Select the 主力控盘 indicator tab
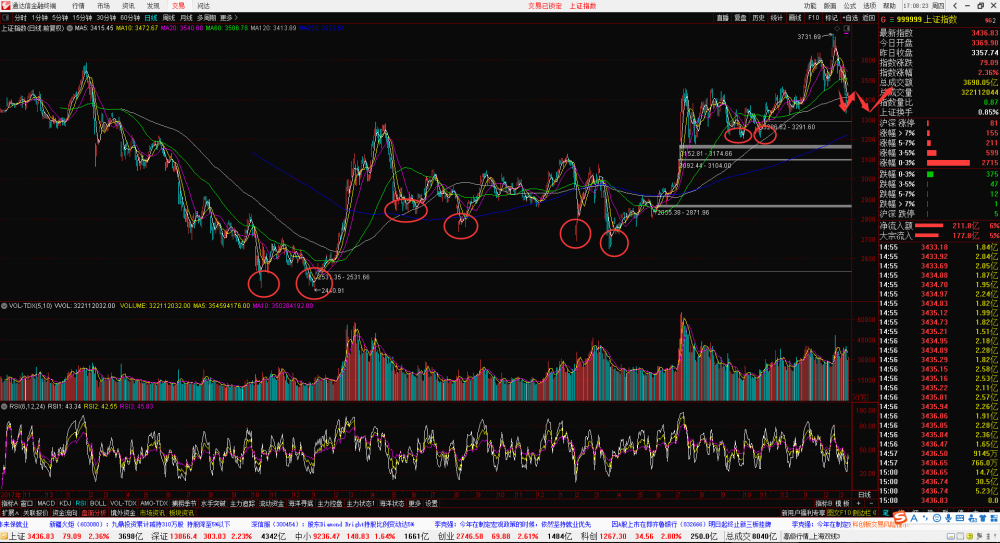This screenshot has width=1000, height=543. [x=330, y=503]
